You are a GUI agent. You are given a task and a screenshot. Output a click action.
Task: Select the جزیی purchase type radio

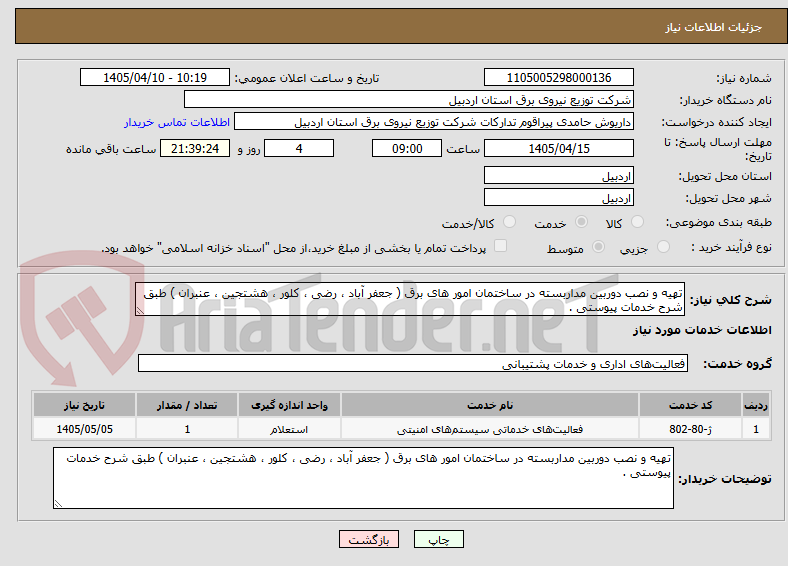point(663,247)
